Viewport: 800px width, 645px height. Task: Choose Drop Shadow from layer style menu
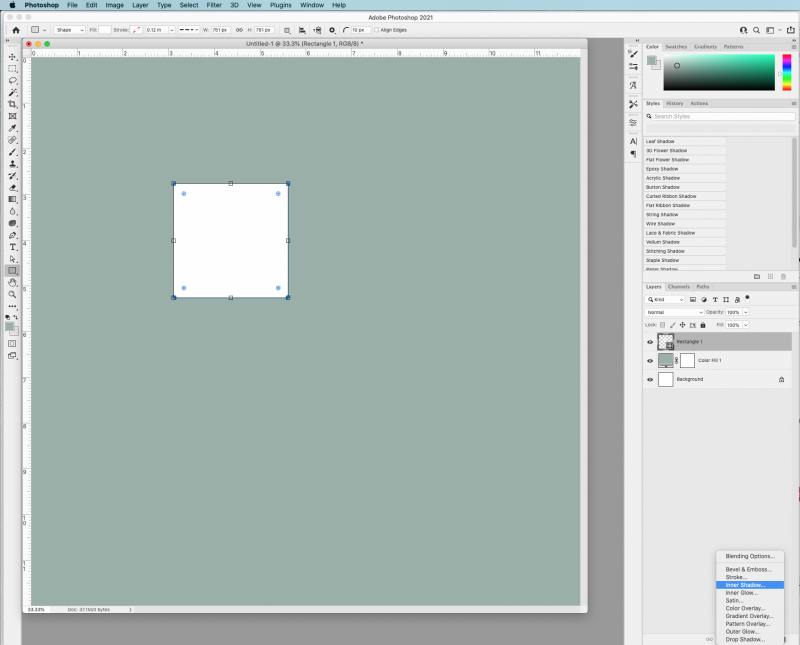click(x=749, y=639)
